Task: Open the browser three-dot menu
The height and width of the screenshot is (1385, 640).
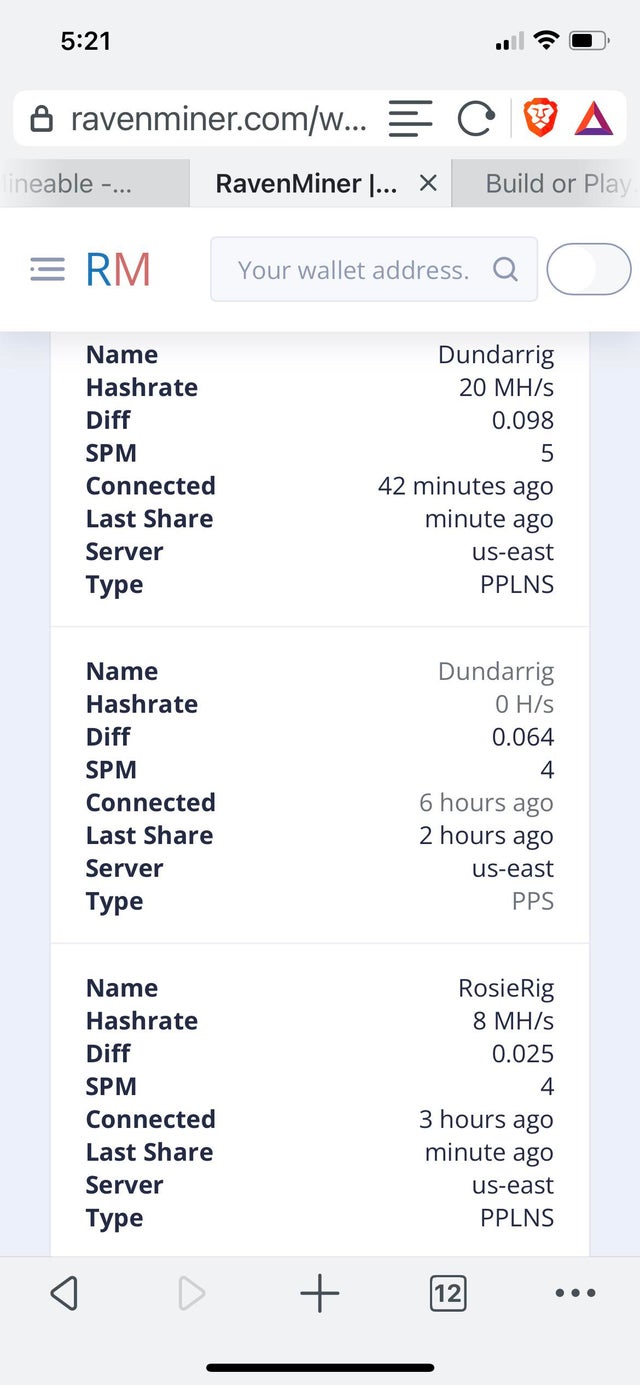Action: 575,1293
